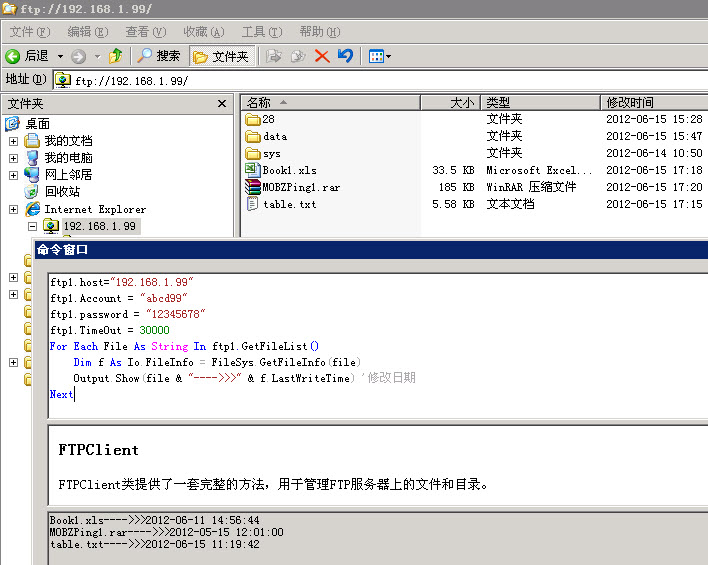The height and width of the screenshot is (565, 708).
Task: Collapse the 192.168.1.99 tree node
Action: [33, 226]
